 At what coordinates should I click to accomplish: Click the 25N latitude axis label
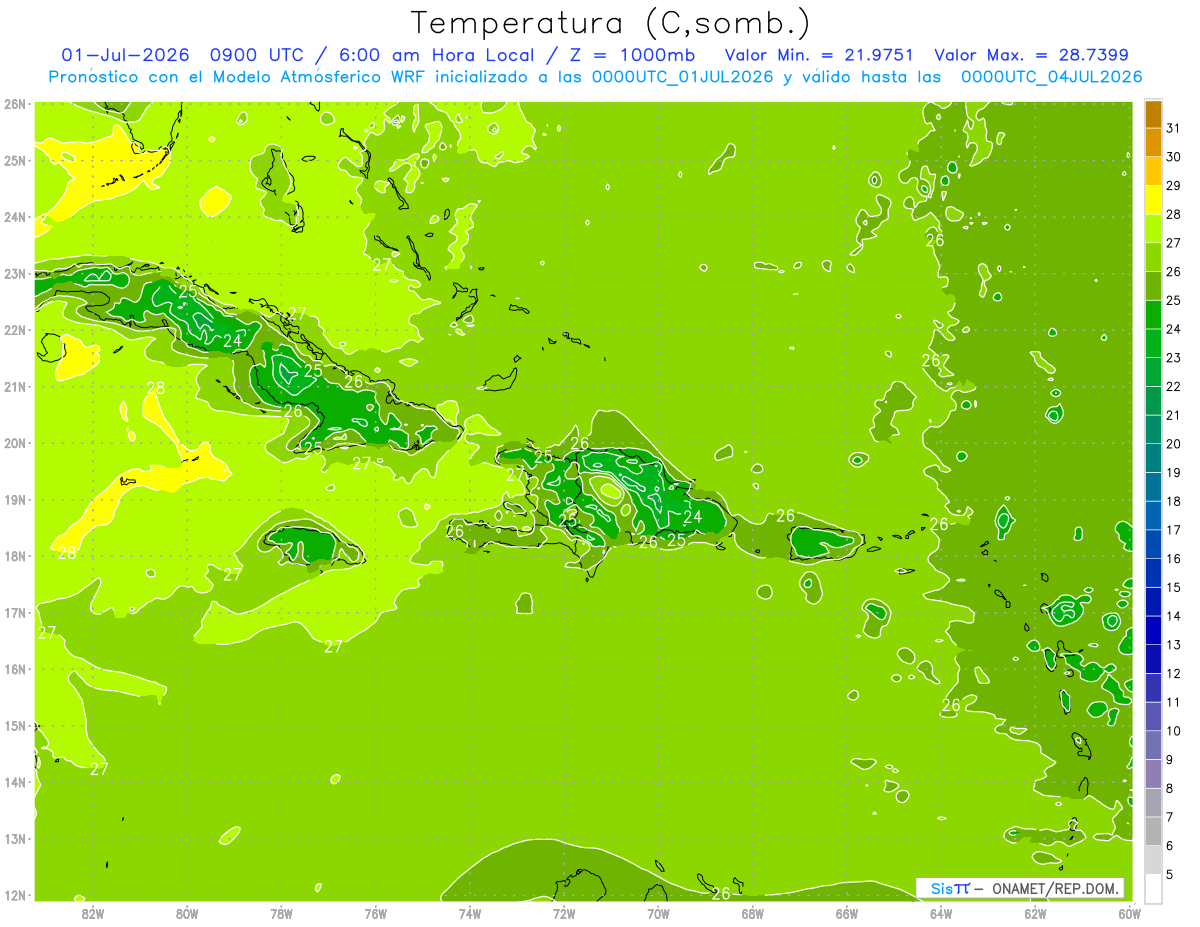coord(15,160)
